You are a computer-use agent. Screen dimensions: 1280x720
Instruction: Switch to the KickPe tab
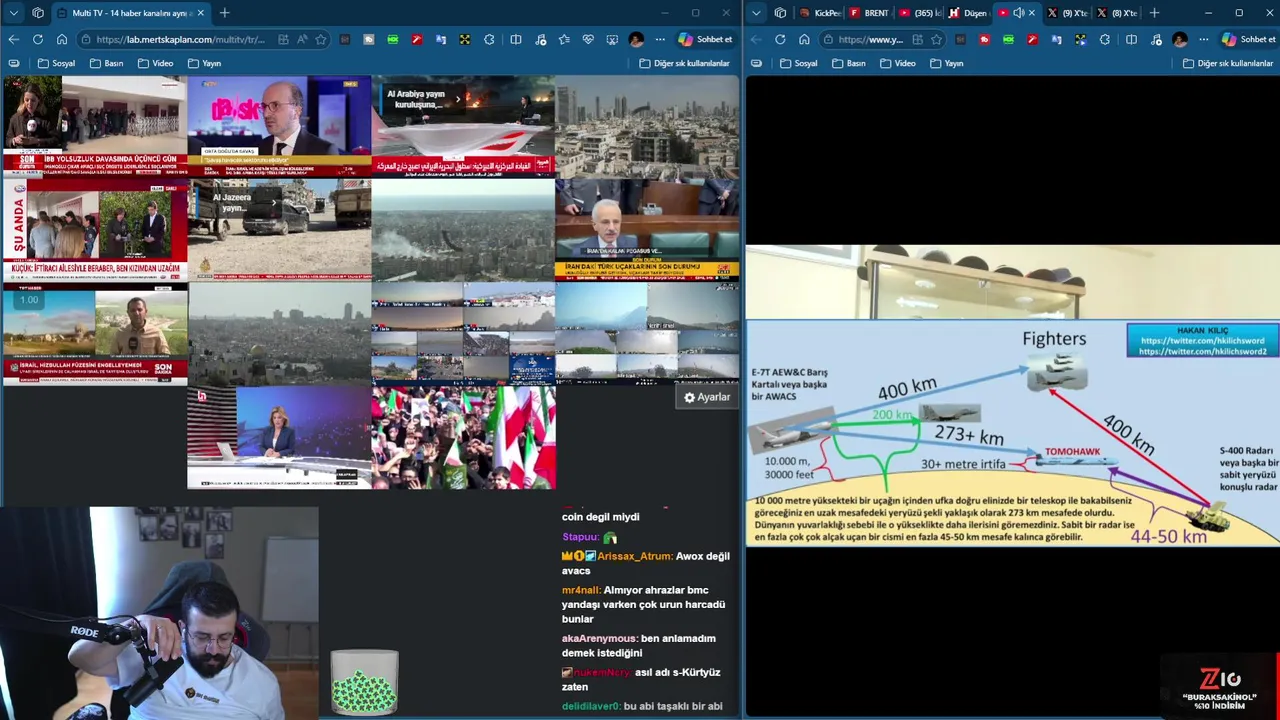click(820, 13)
